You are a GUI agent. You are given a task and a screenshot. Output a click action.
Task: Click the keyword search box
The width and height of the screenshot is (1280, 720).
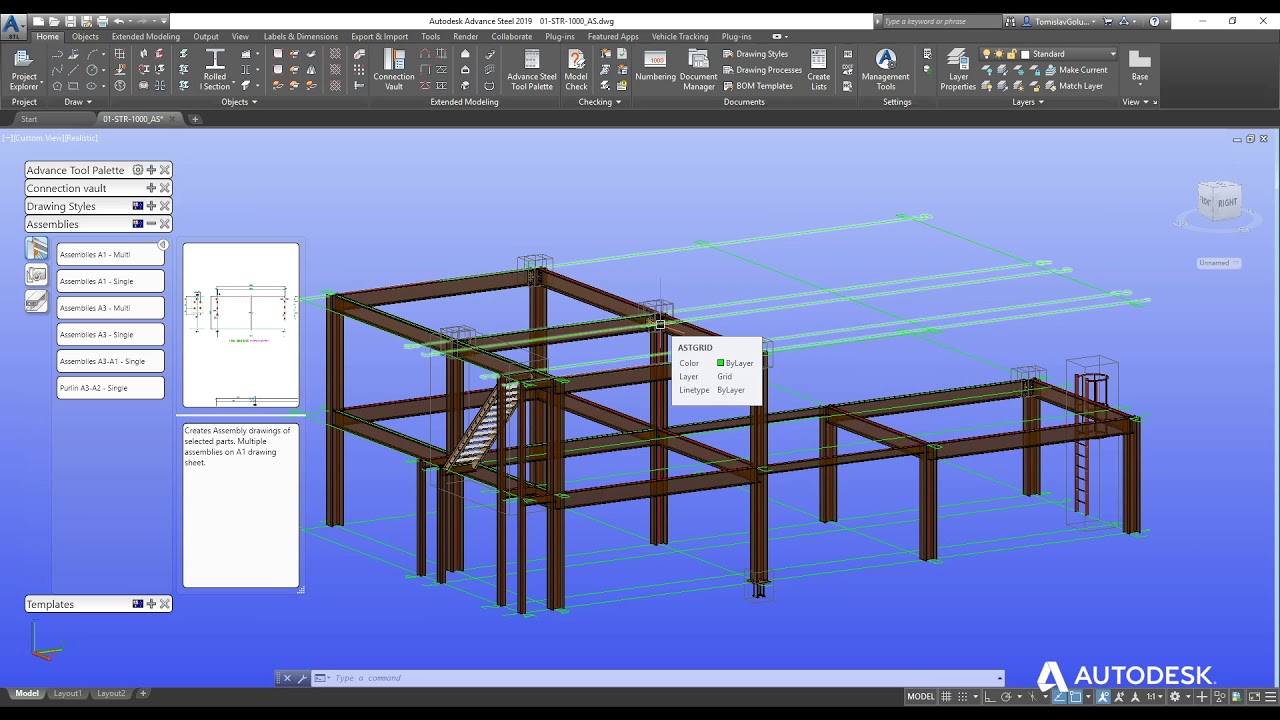click(940, 21)
